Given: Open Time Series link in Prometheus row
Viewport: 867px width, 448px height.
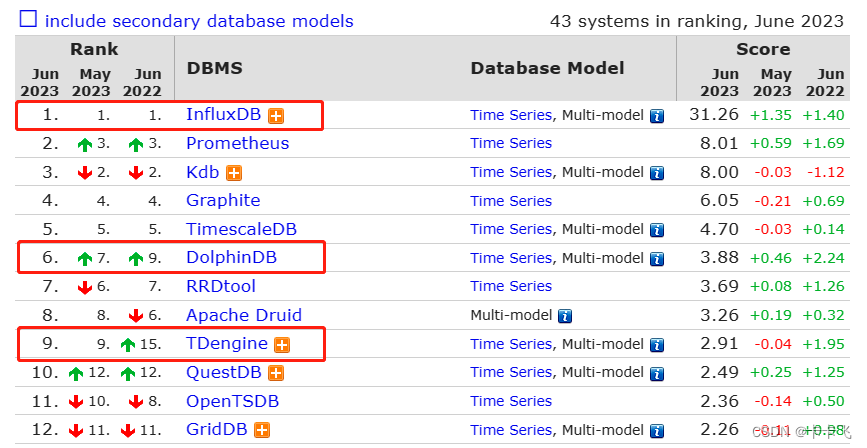Looking at the screenshot, I should tap(511, 143).
